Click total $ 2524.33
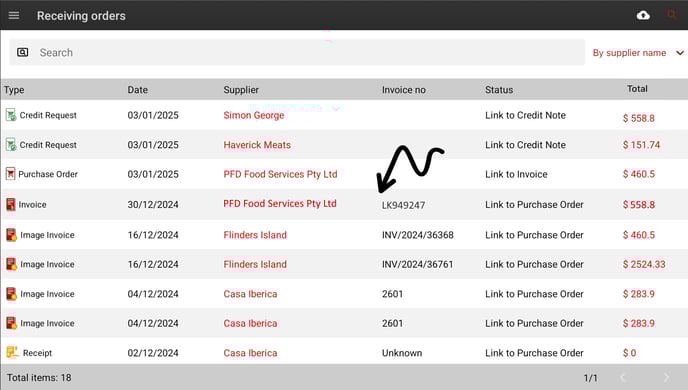688x390 pixels. [x=644, y=264]
